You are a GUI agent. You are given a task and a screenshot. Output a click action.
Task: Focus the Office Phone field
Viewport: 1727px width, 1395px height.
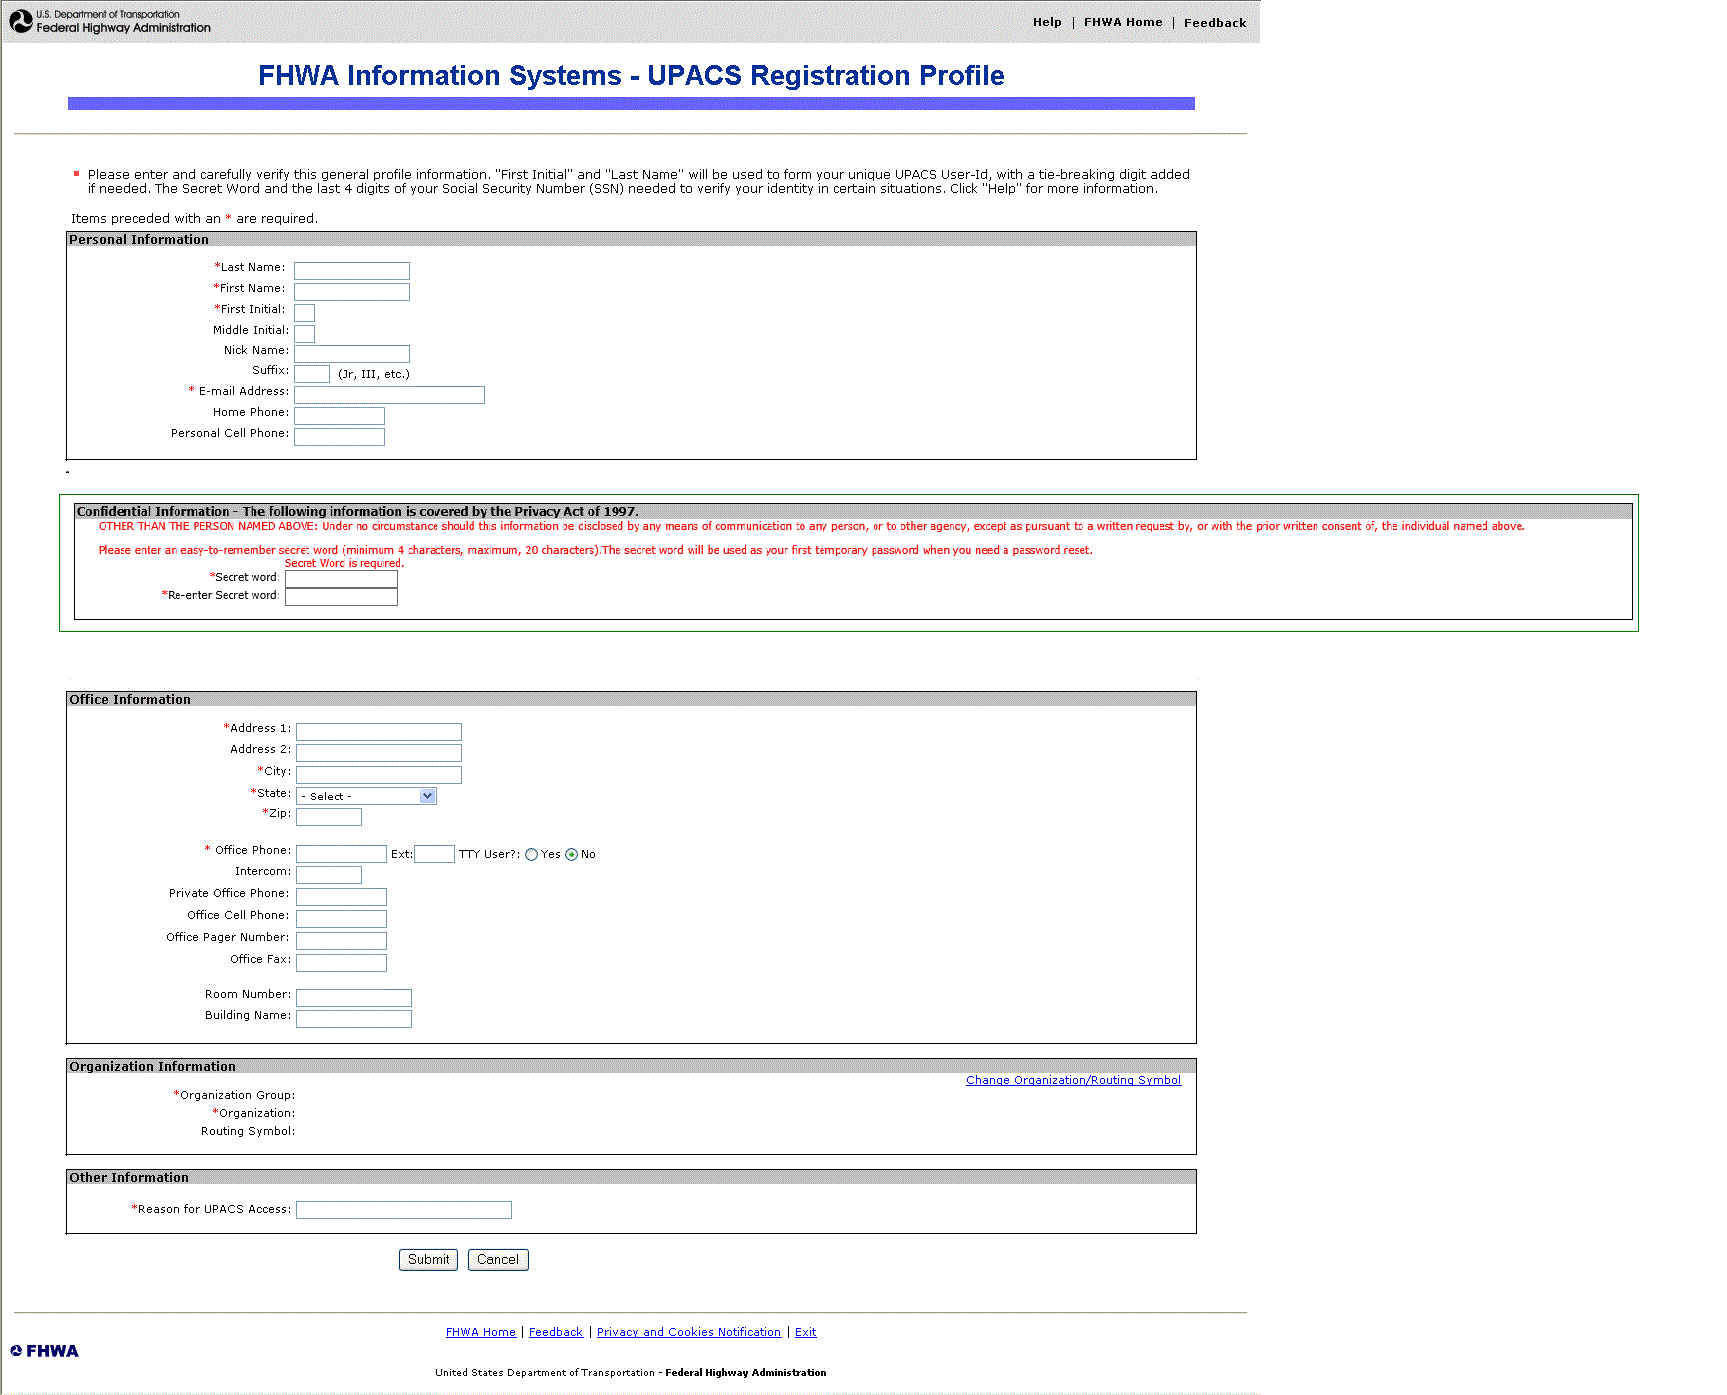point(341,854)
